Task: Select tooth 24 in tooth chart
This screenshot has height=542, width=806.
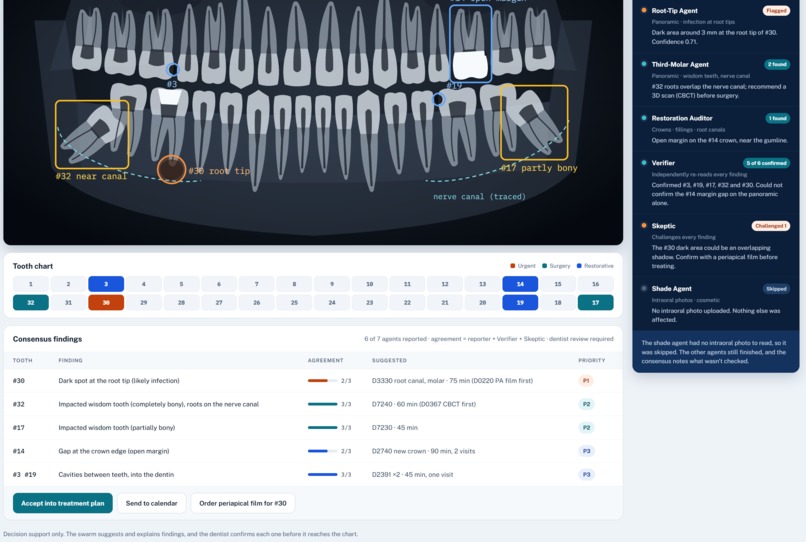Action: pos(332,302)
